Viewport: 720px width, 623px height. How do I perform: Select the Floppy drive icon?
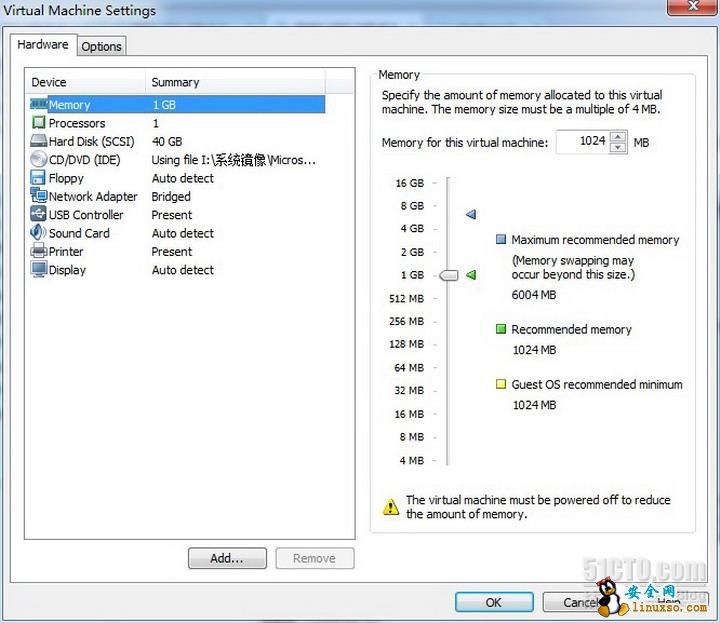(x=39, y=178)
